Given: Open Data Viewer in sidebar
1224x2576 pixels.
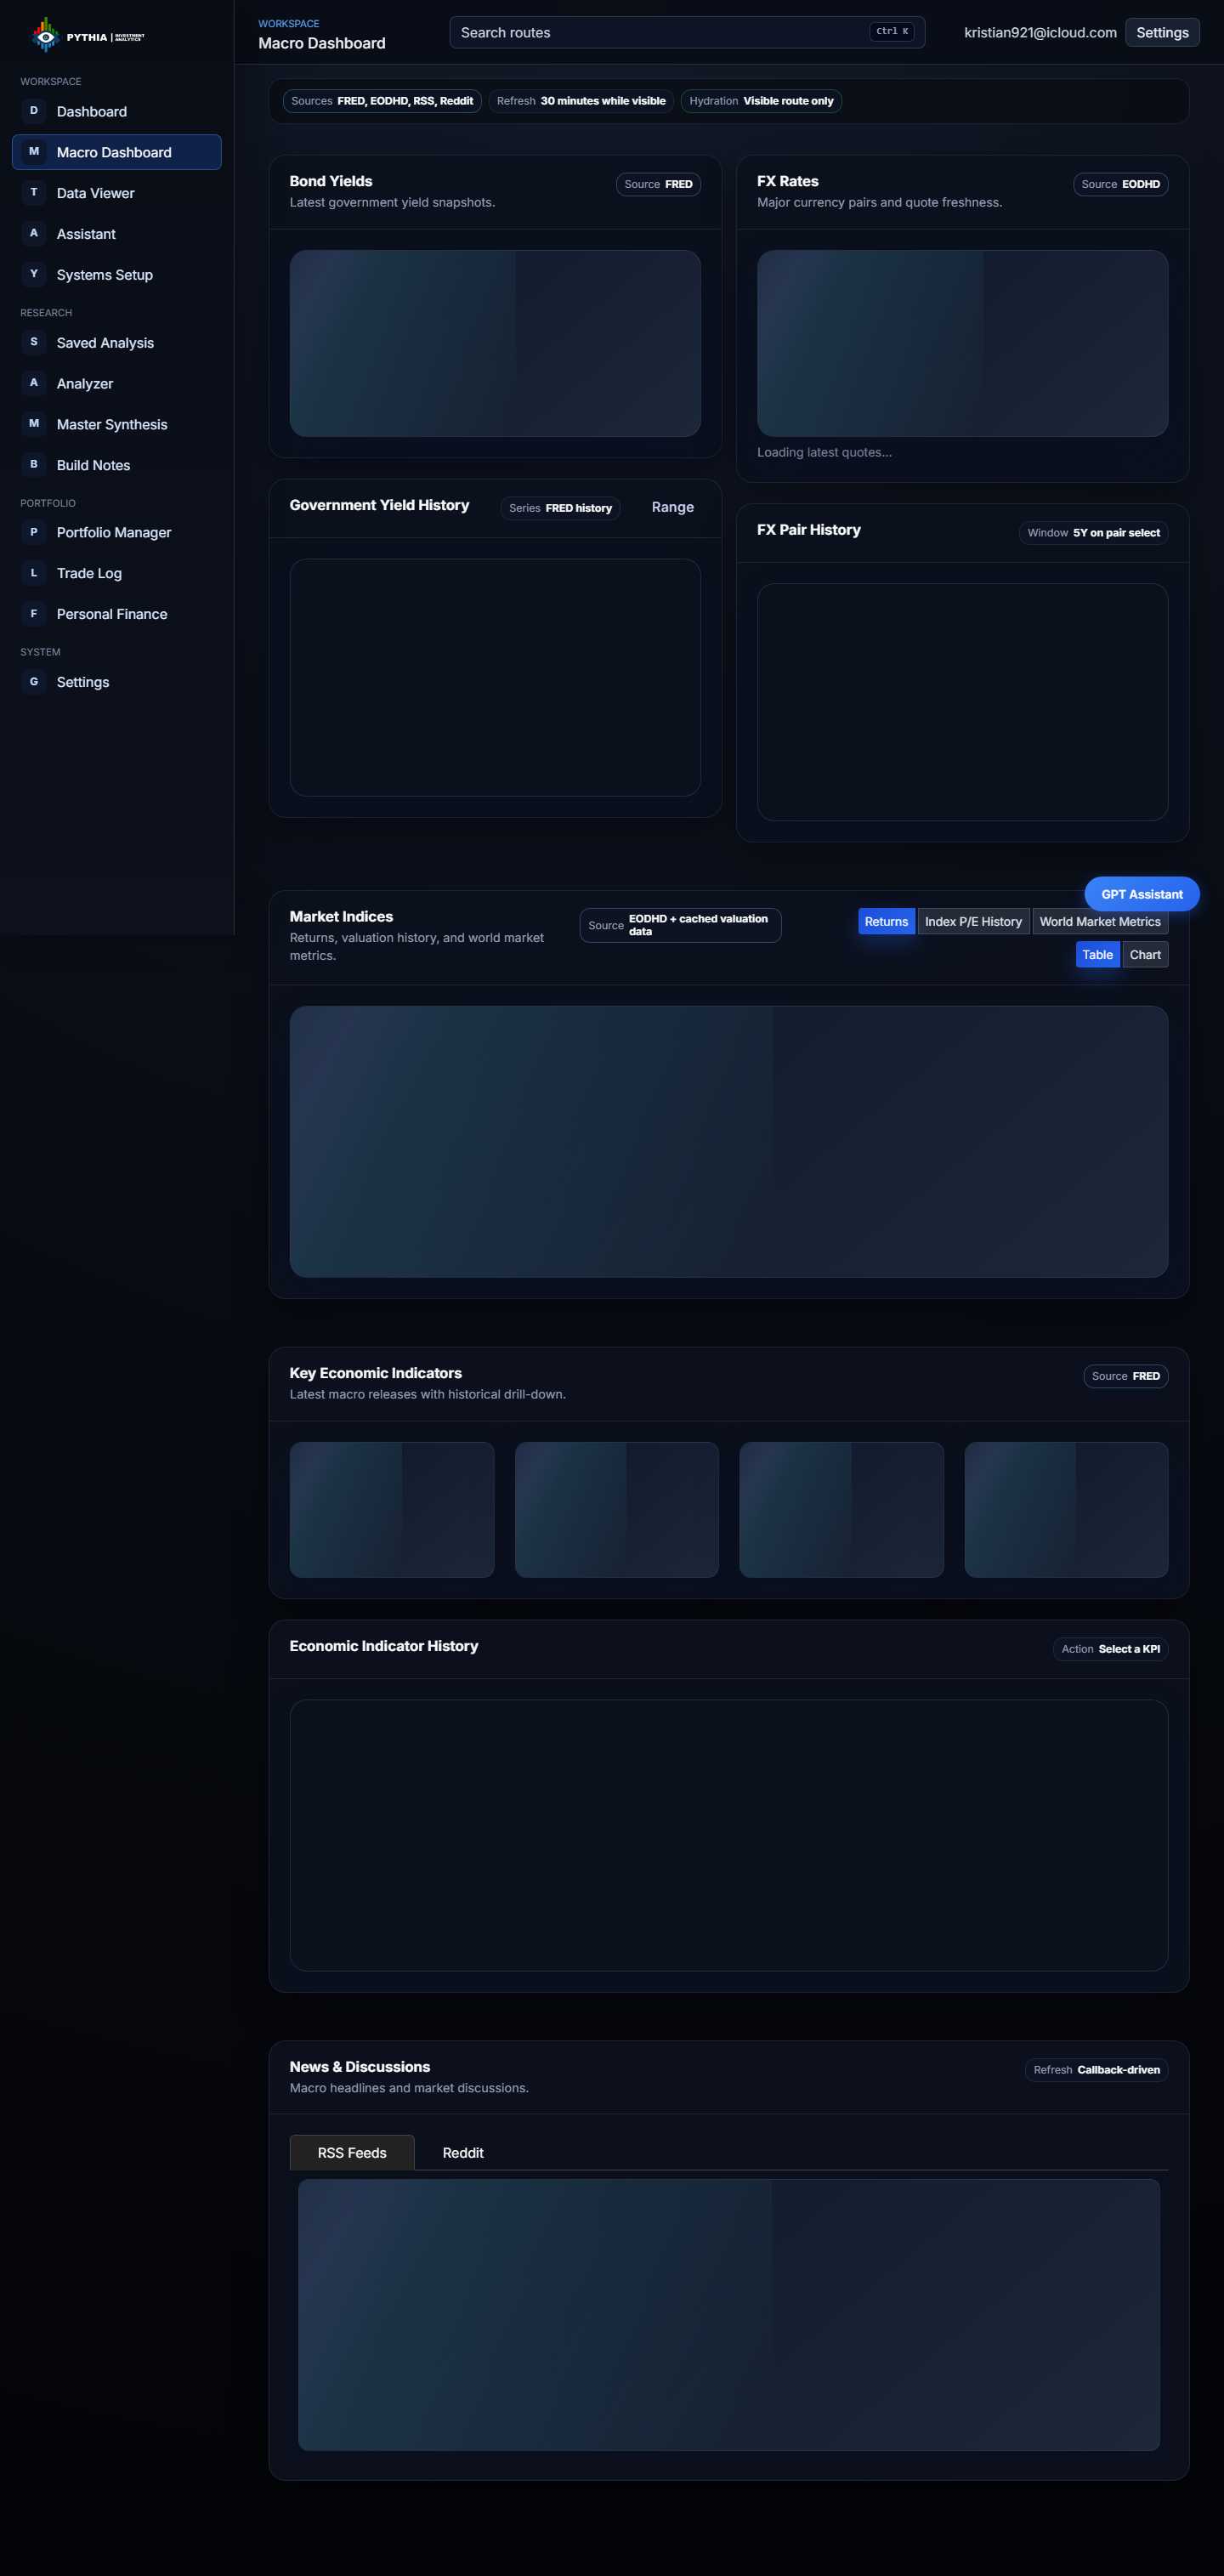Looking at the screenshot, I should point(116,193).
